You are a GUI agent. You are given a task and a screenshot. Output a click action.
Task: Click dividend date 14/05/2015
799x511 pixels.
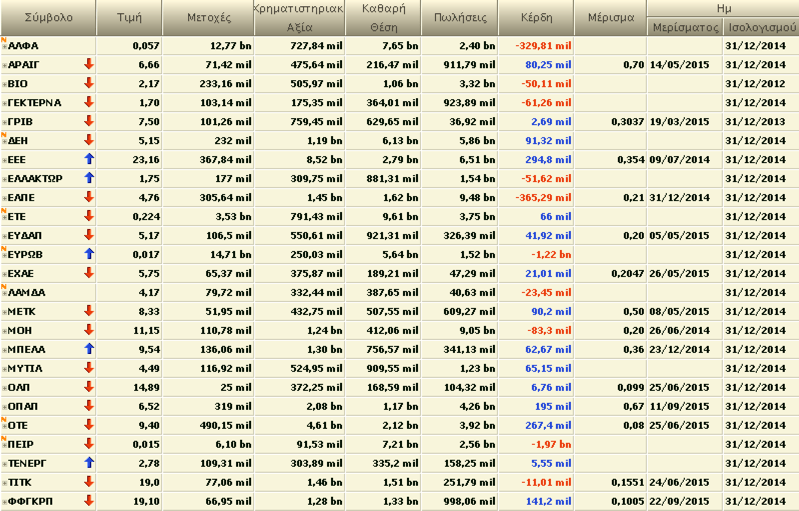(x=679, y=65)
